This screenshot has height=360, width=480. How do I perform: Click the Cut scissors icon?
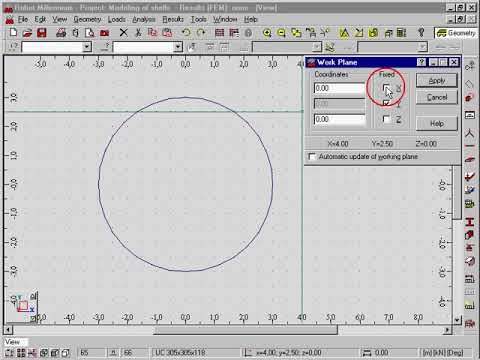(x=138, y=33)
